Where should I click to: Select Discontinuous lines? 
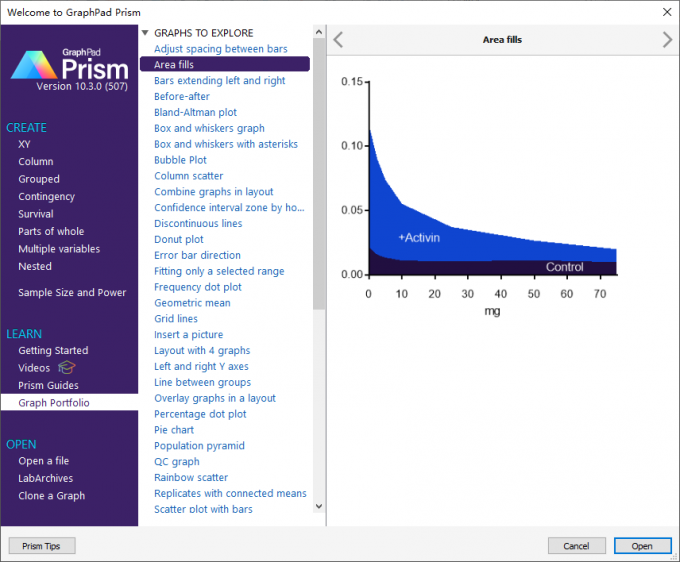click(x=198, y=224)
